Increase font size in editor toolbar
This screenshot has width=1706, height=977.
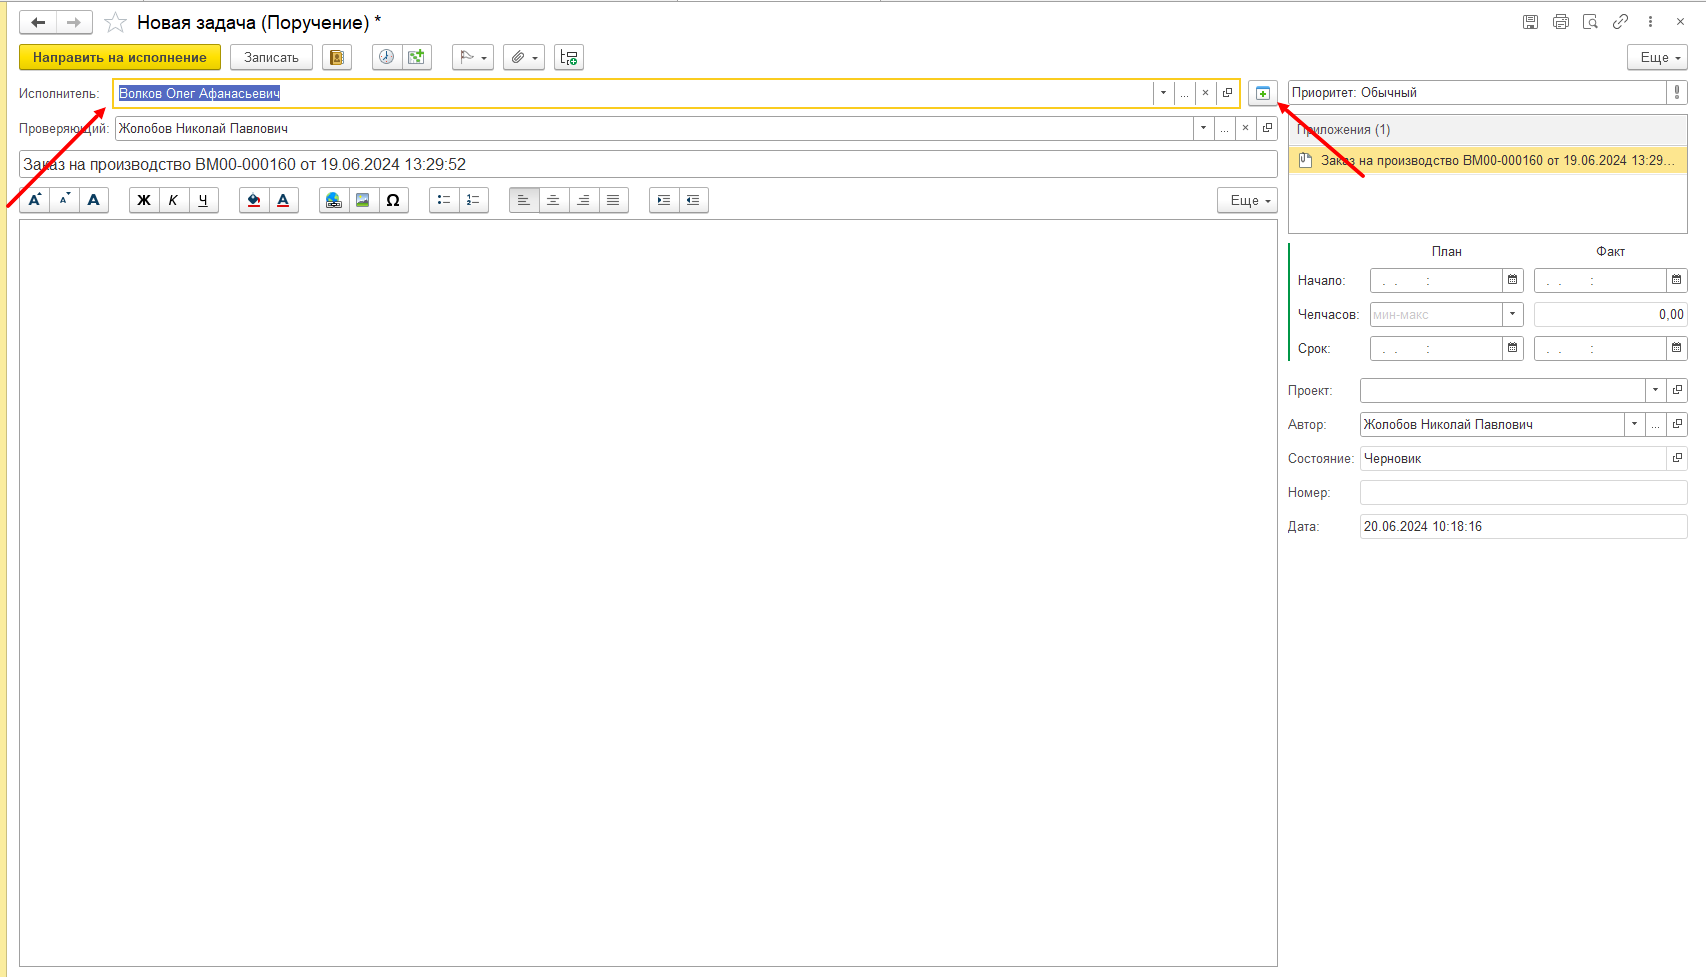coord(34,200)
